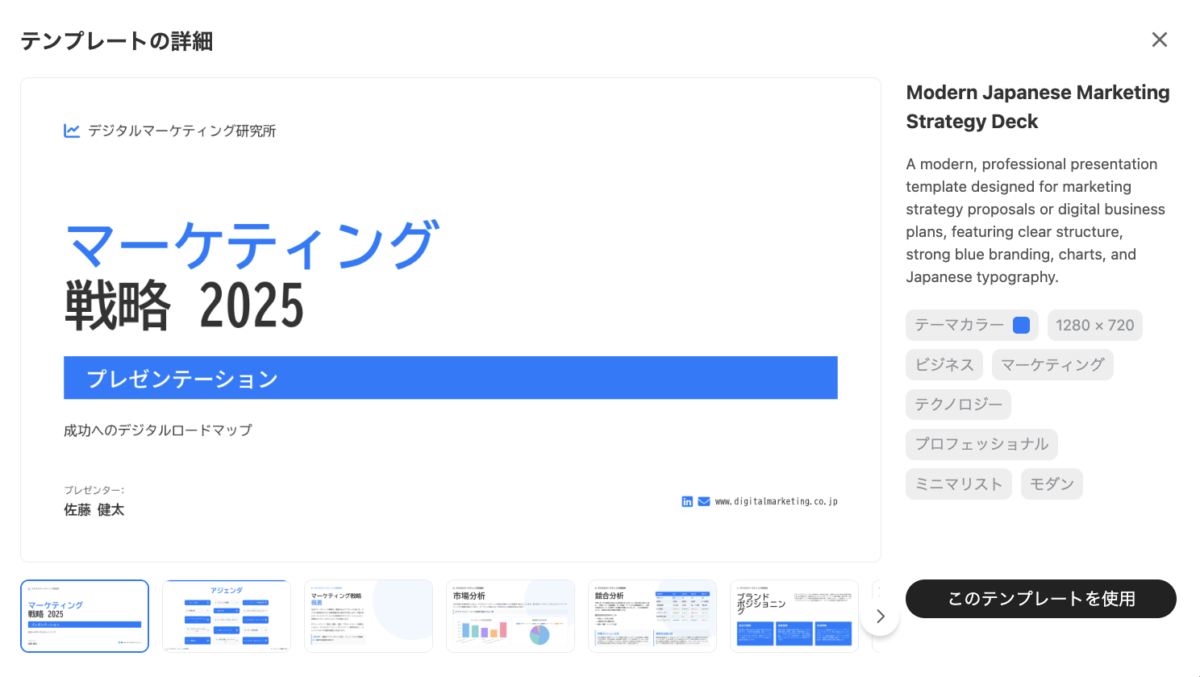Click the 1280 × 720 size label
This screenshot has height=677, width=1200.
click(x=1094, y=324)
